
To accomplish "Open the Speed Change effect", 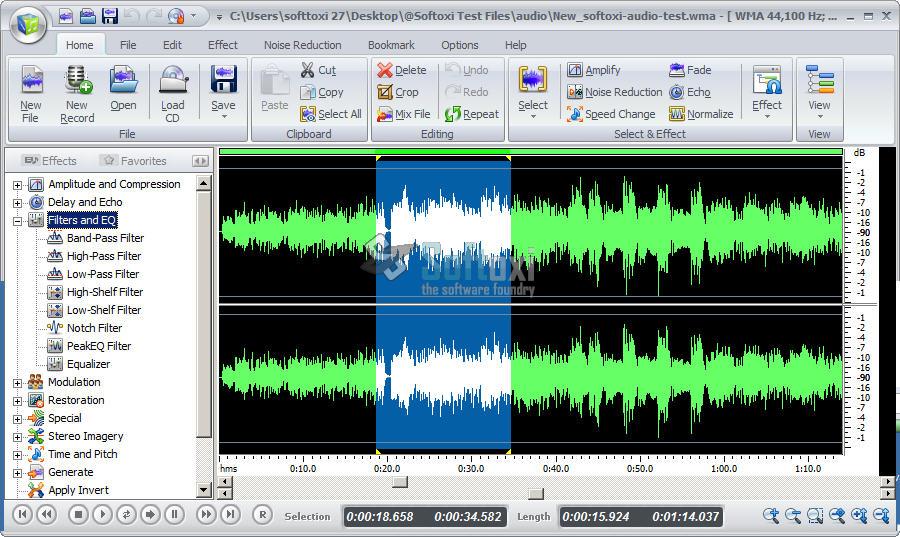I will (x=611, y=114).
